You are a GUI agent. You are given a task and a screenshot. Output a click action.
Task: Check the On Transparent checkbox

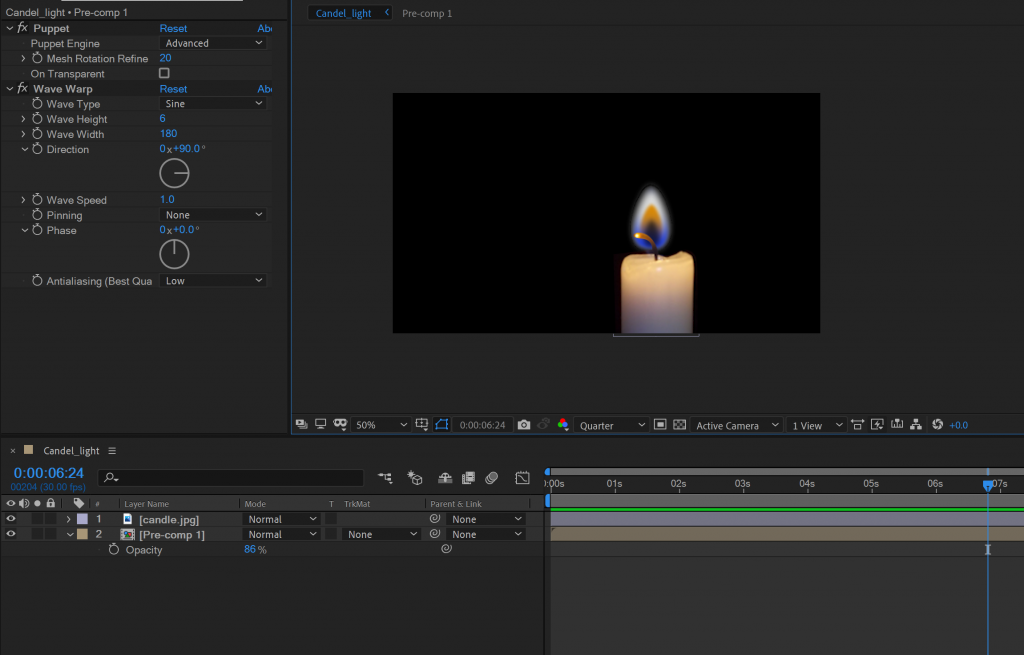164,74
